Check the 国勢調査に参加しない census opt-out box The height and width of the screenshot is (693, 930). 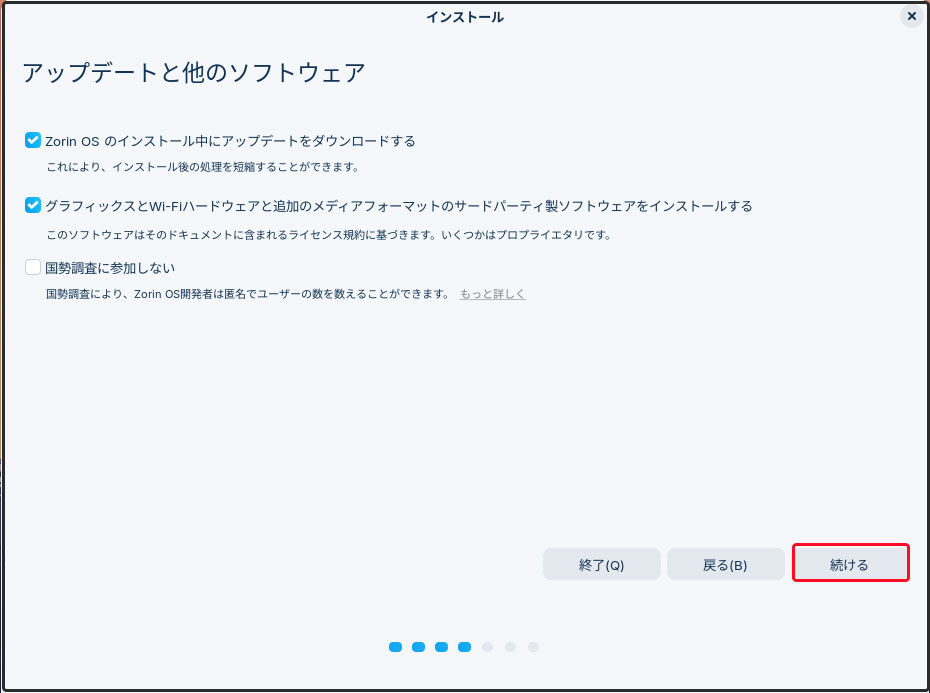pos(33,267)
